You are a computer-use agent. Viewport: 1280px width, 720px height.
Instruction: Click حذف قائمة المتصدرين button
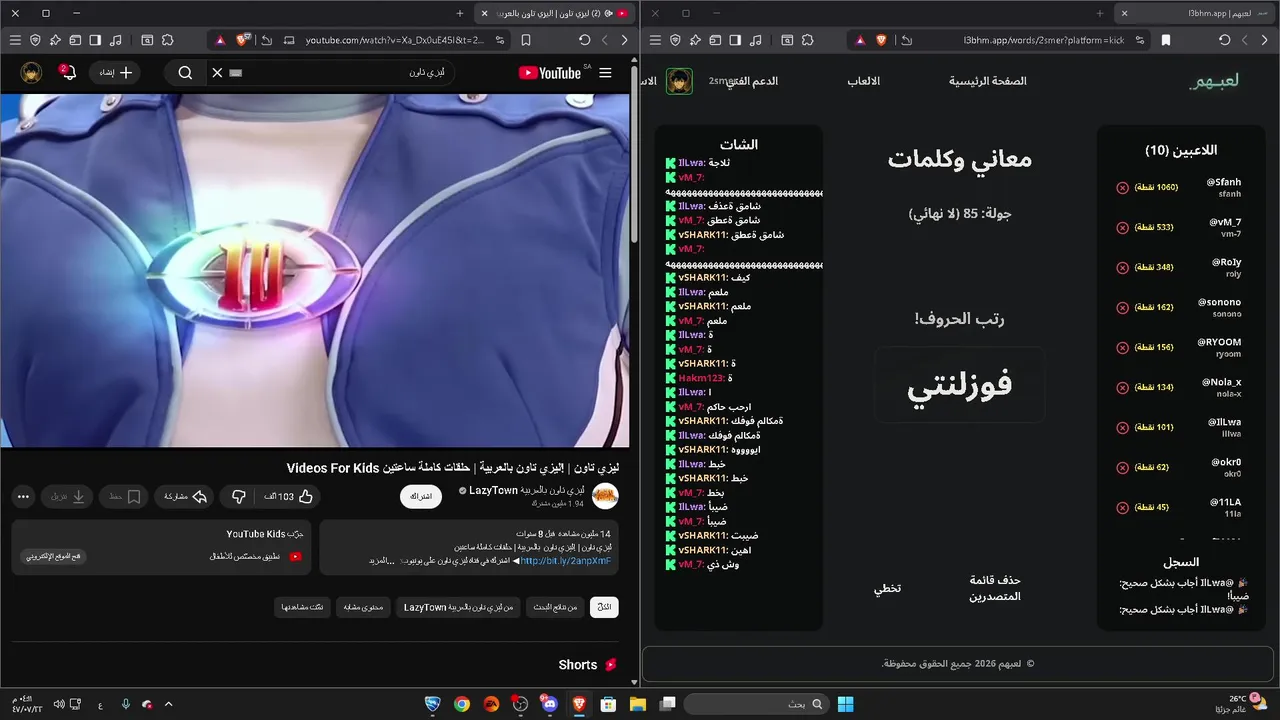tap(995, 588)
